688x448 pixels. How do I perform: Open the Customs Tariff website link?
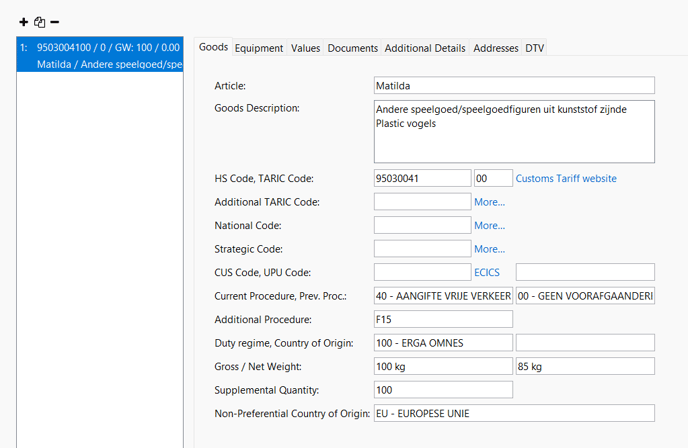(x=566, y=179)
